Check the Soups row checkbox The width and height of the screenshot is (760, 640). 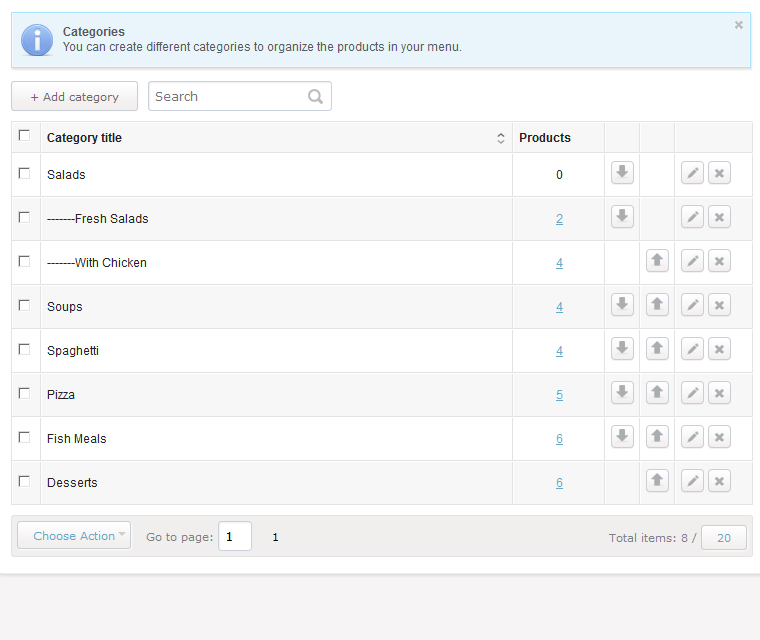(24, 305)
